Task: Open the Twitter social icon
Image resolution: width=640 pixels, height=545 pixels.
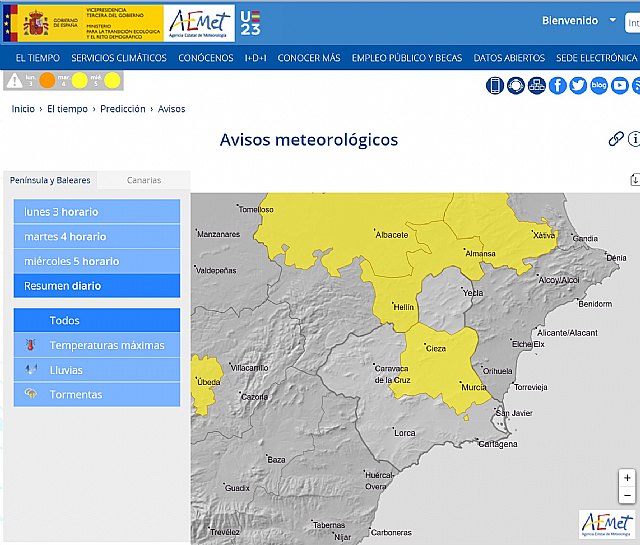Action: [x=578, y=85]
